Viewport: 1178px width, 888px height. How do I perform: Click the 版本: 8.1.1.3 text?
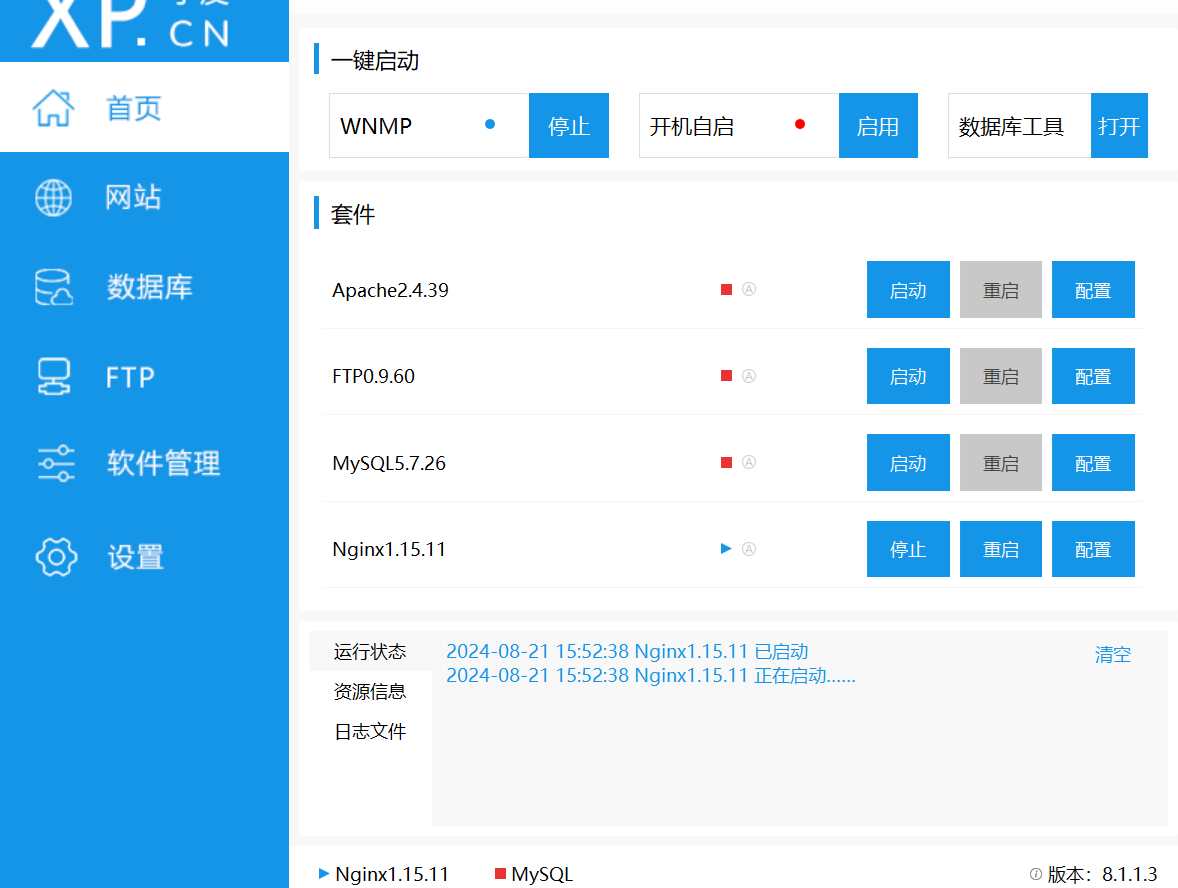tap(1102, 874)
